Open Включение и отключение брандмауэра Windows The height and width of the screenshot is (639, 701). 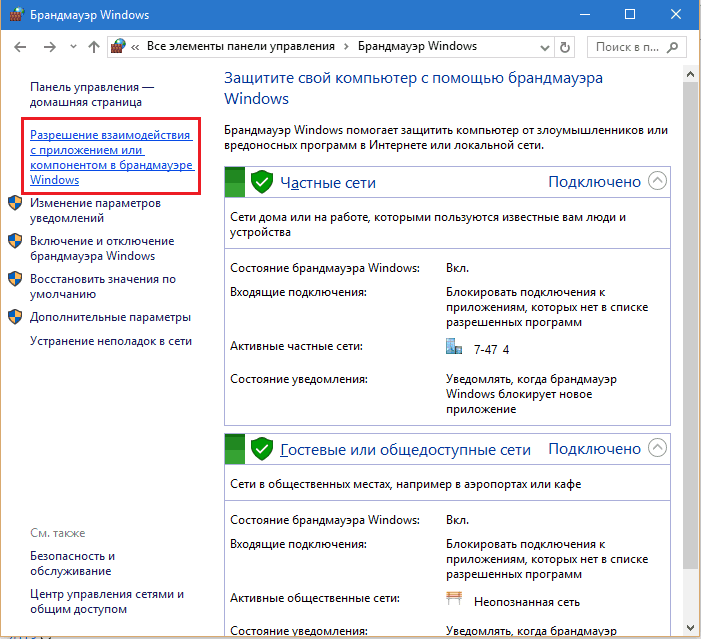[x=102, y=248]
